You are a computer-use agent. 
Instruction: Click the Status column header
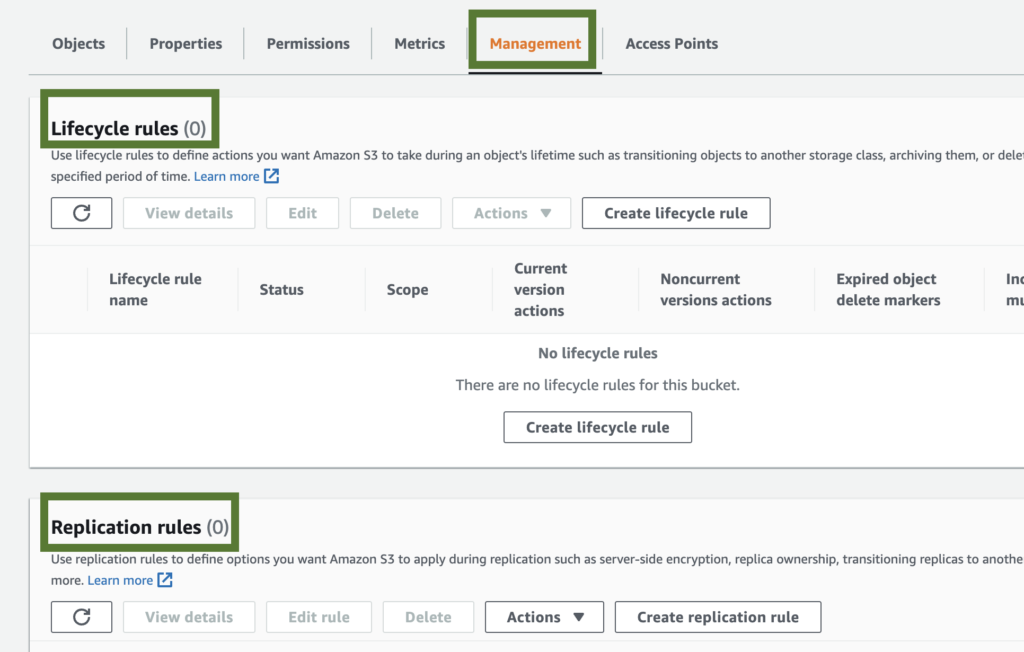pyautogui.click(x=281, y=290)
